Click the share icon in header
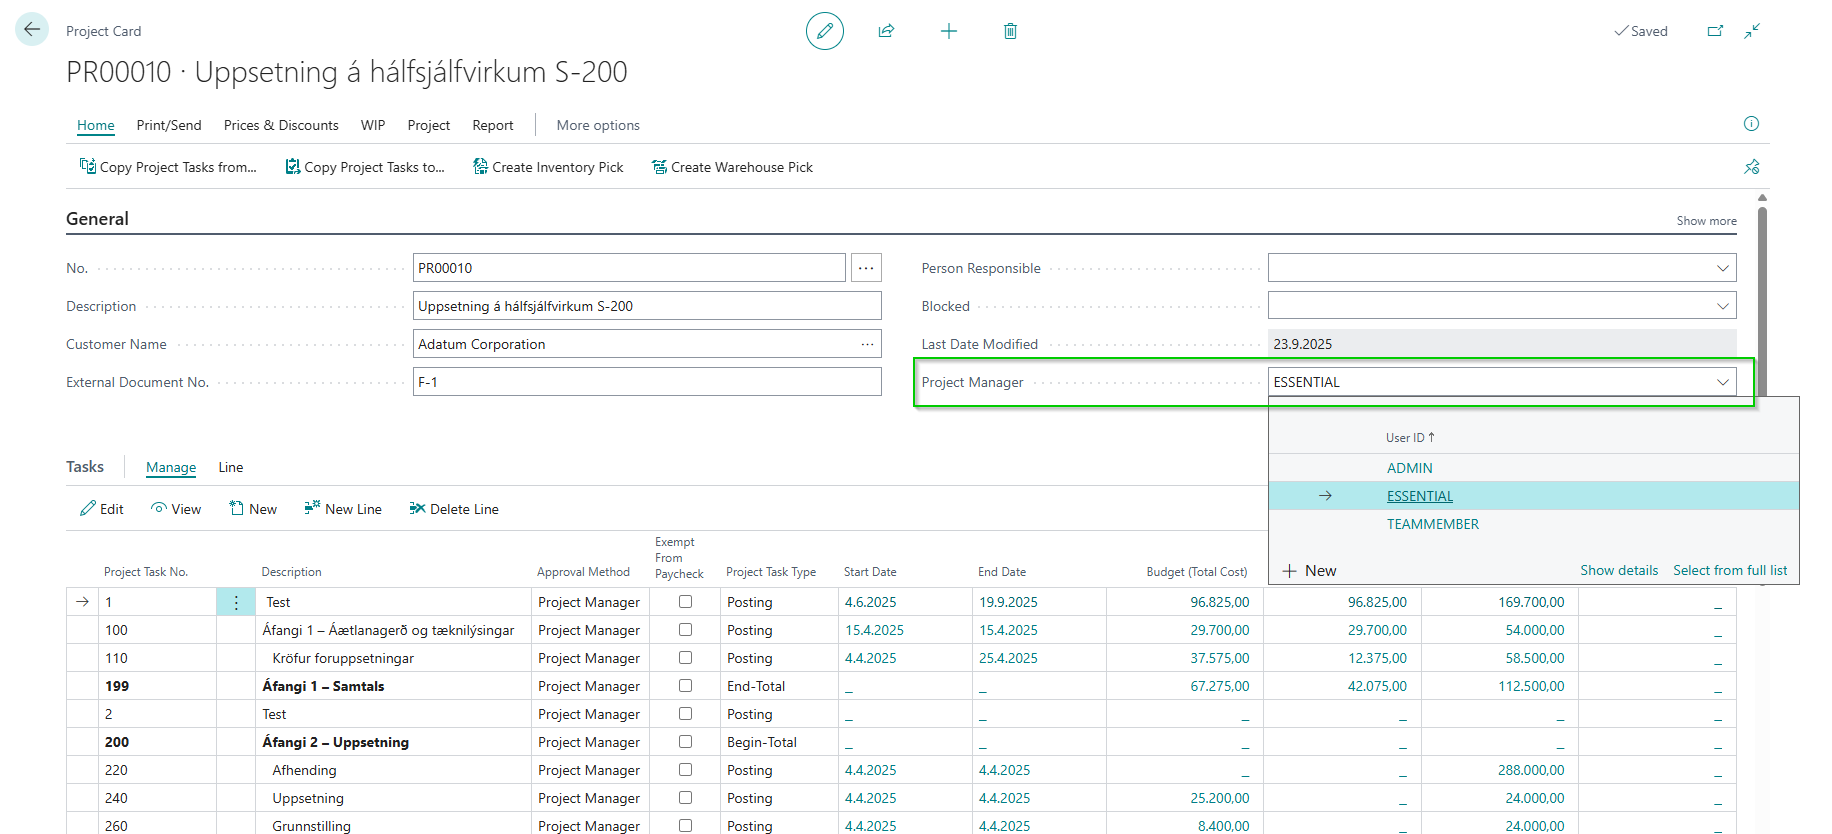The height and width of the screenshot is (834, 1832). pos(886,31)
